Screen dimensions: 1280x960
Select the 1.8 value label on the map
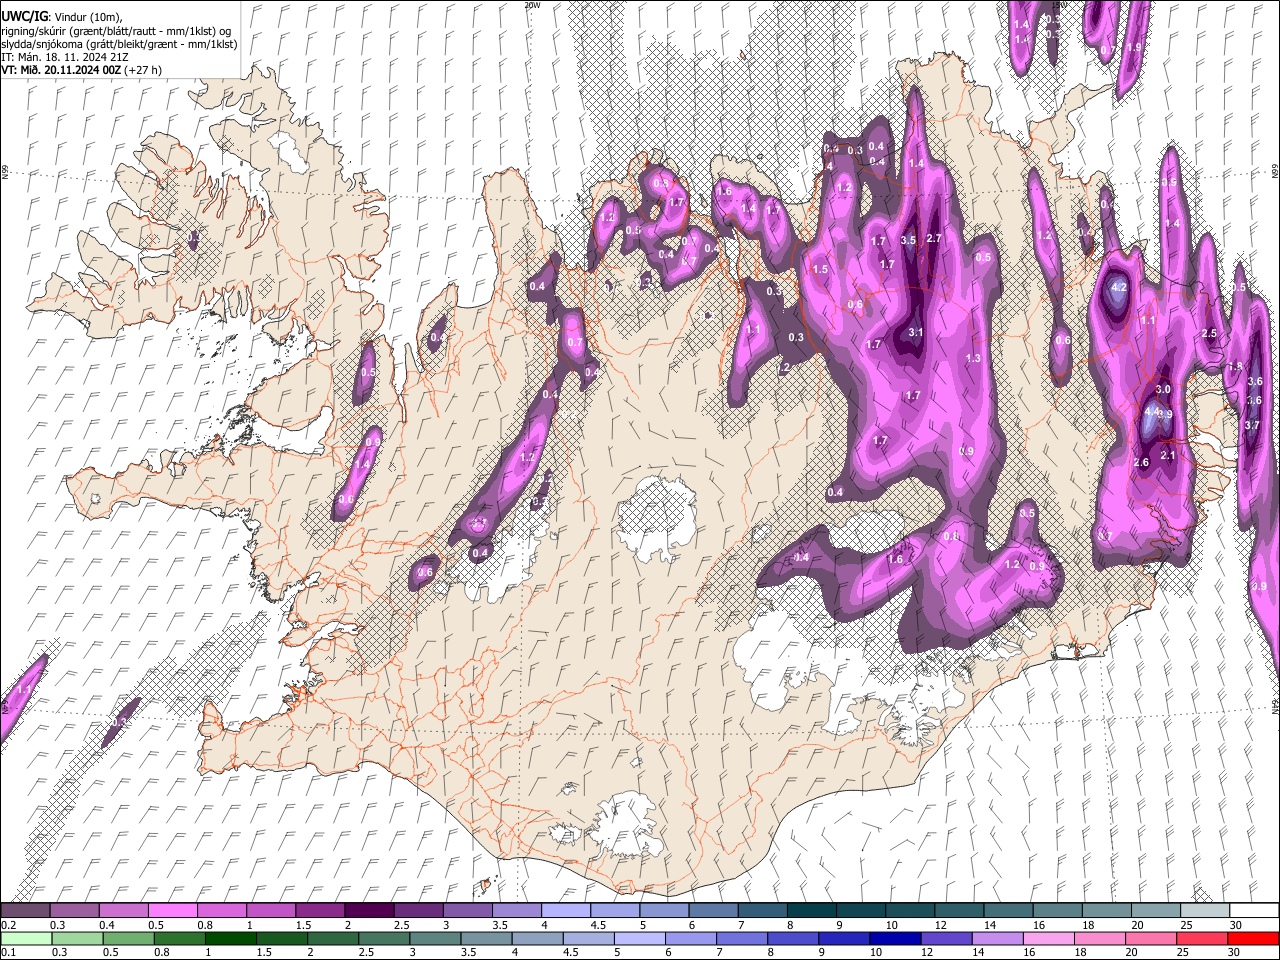coord(1236,366)
